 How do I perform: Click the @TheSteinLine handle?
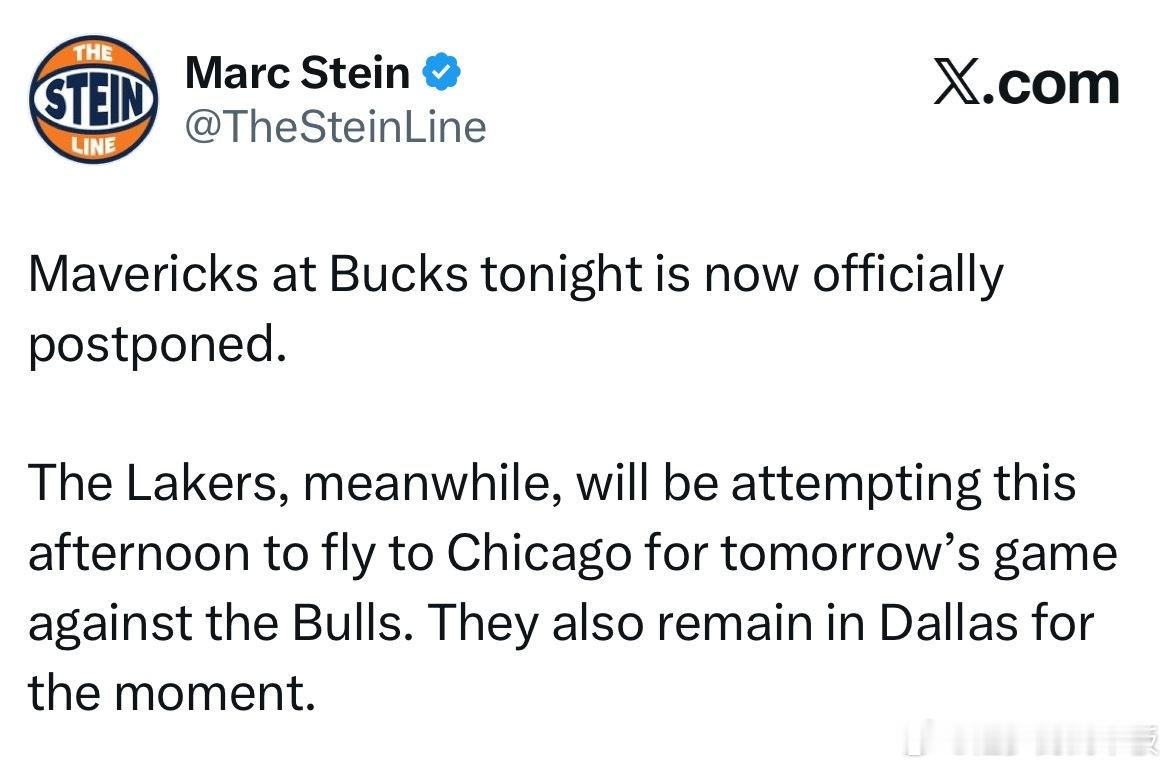click(336, 127)
